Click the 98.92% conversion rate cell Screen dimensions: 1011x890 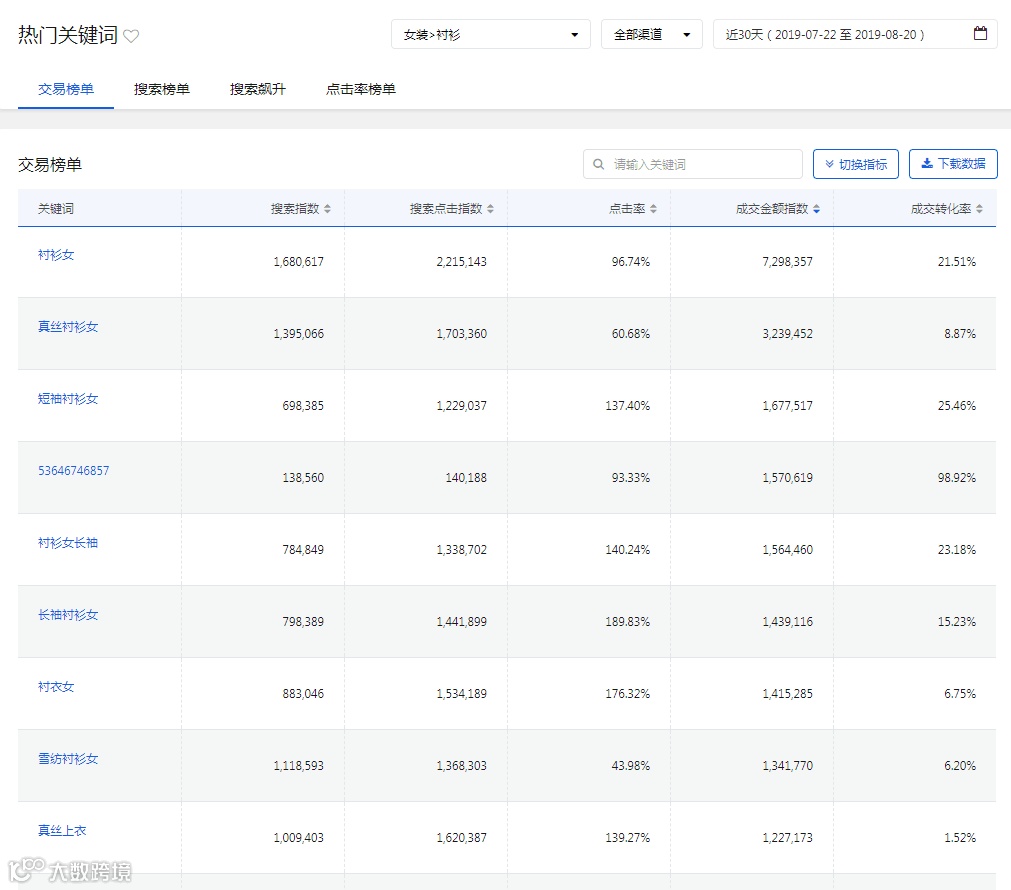pyautogui.click(x=957, y=478)
